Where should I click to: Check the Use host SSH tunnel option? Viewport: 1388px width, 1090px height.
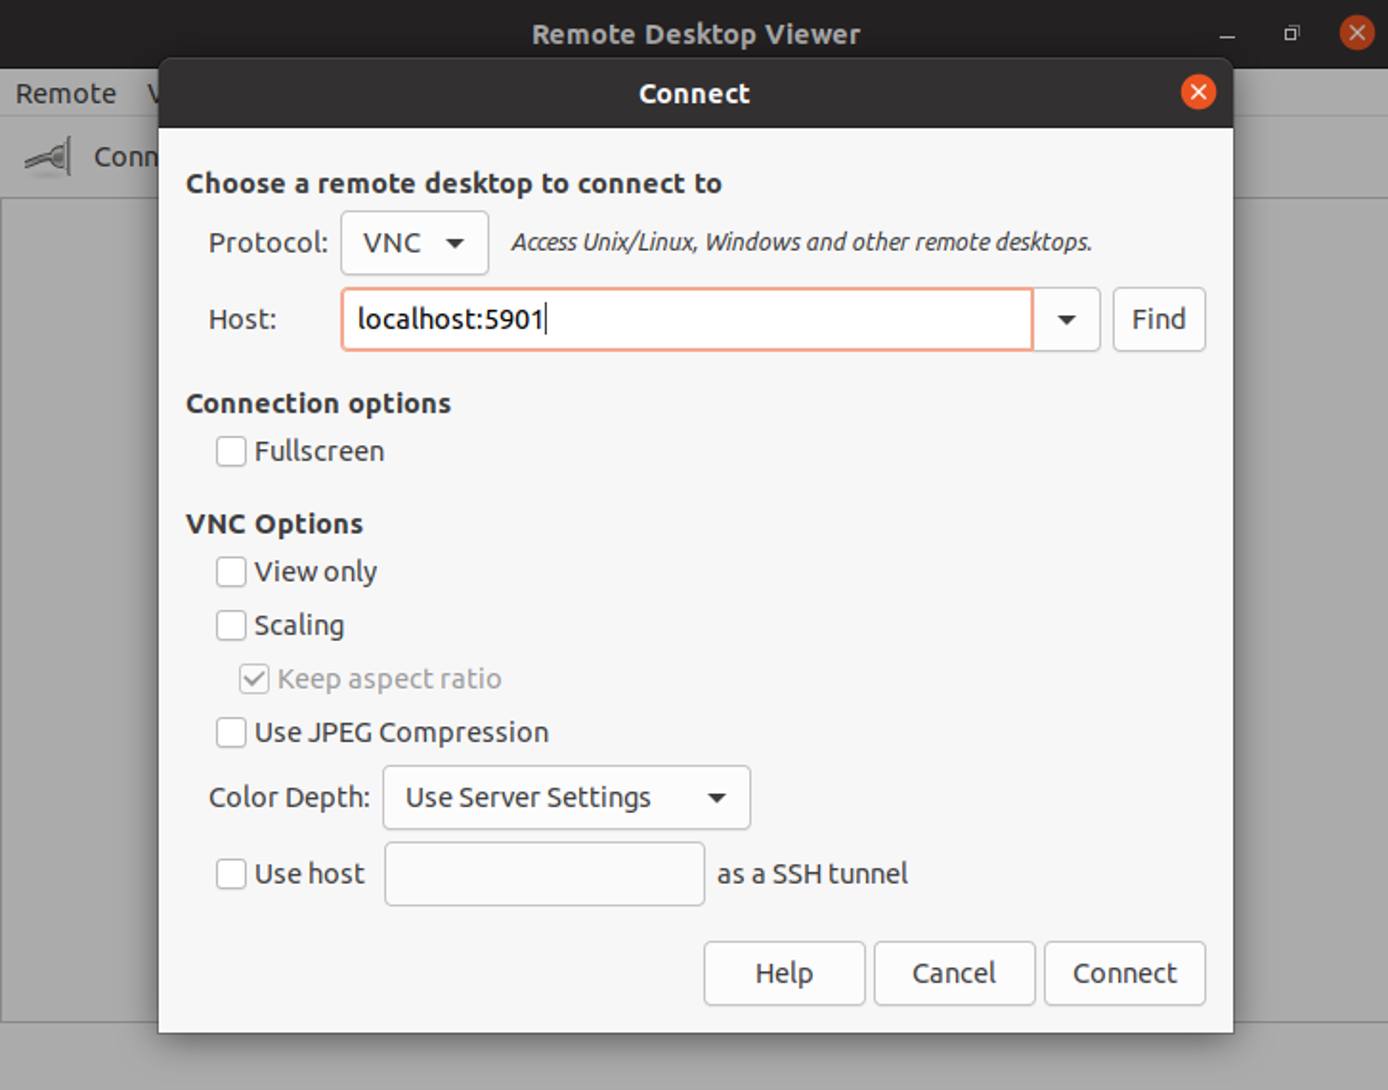pos(231,873)
